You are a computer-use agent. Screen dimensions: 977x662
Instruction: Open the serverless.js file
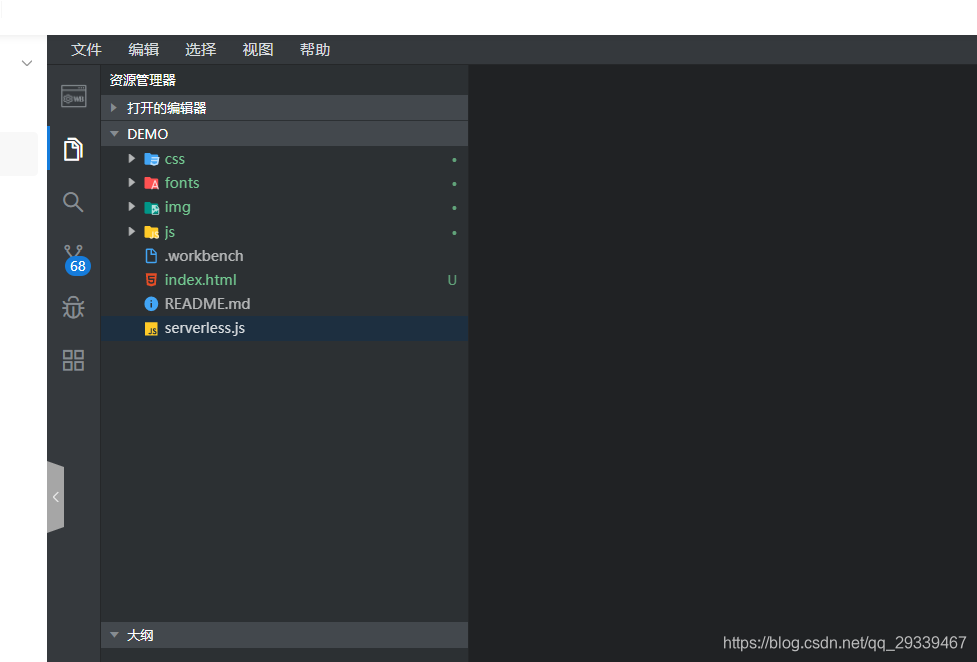coord(204,328)
